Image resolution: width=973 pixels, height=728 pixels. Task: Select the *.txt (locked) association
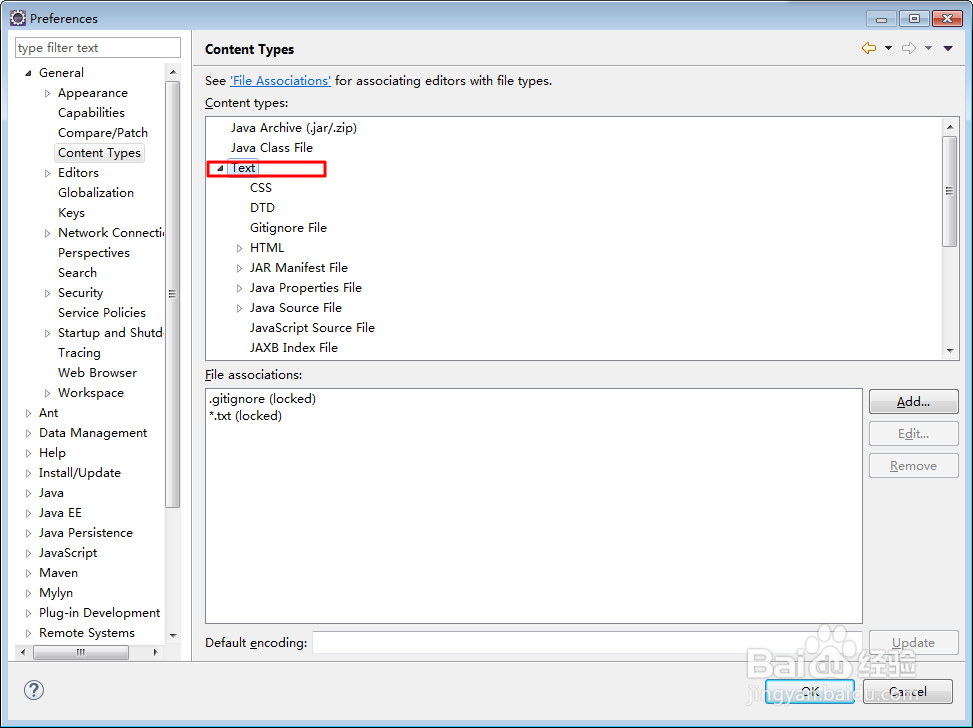coord(245,415)
